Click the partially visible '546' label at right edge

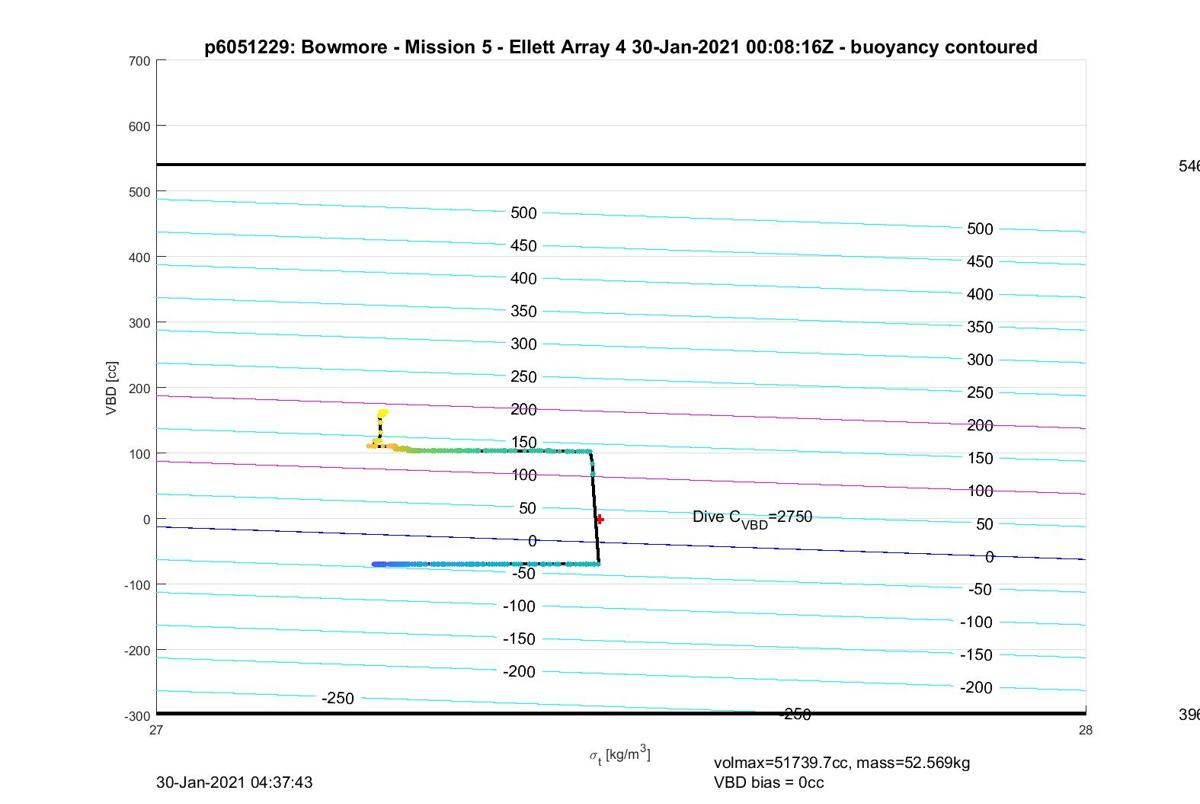(x=1189, y=166)
